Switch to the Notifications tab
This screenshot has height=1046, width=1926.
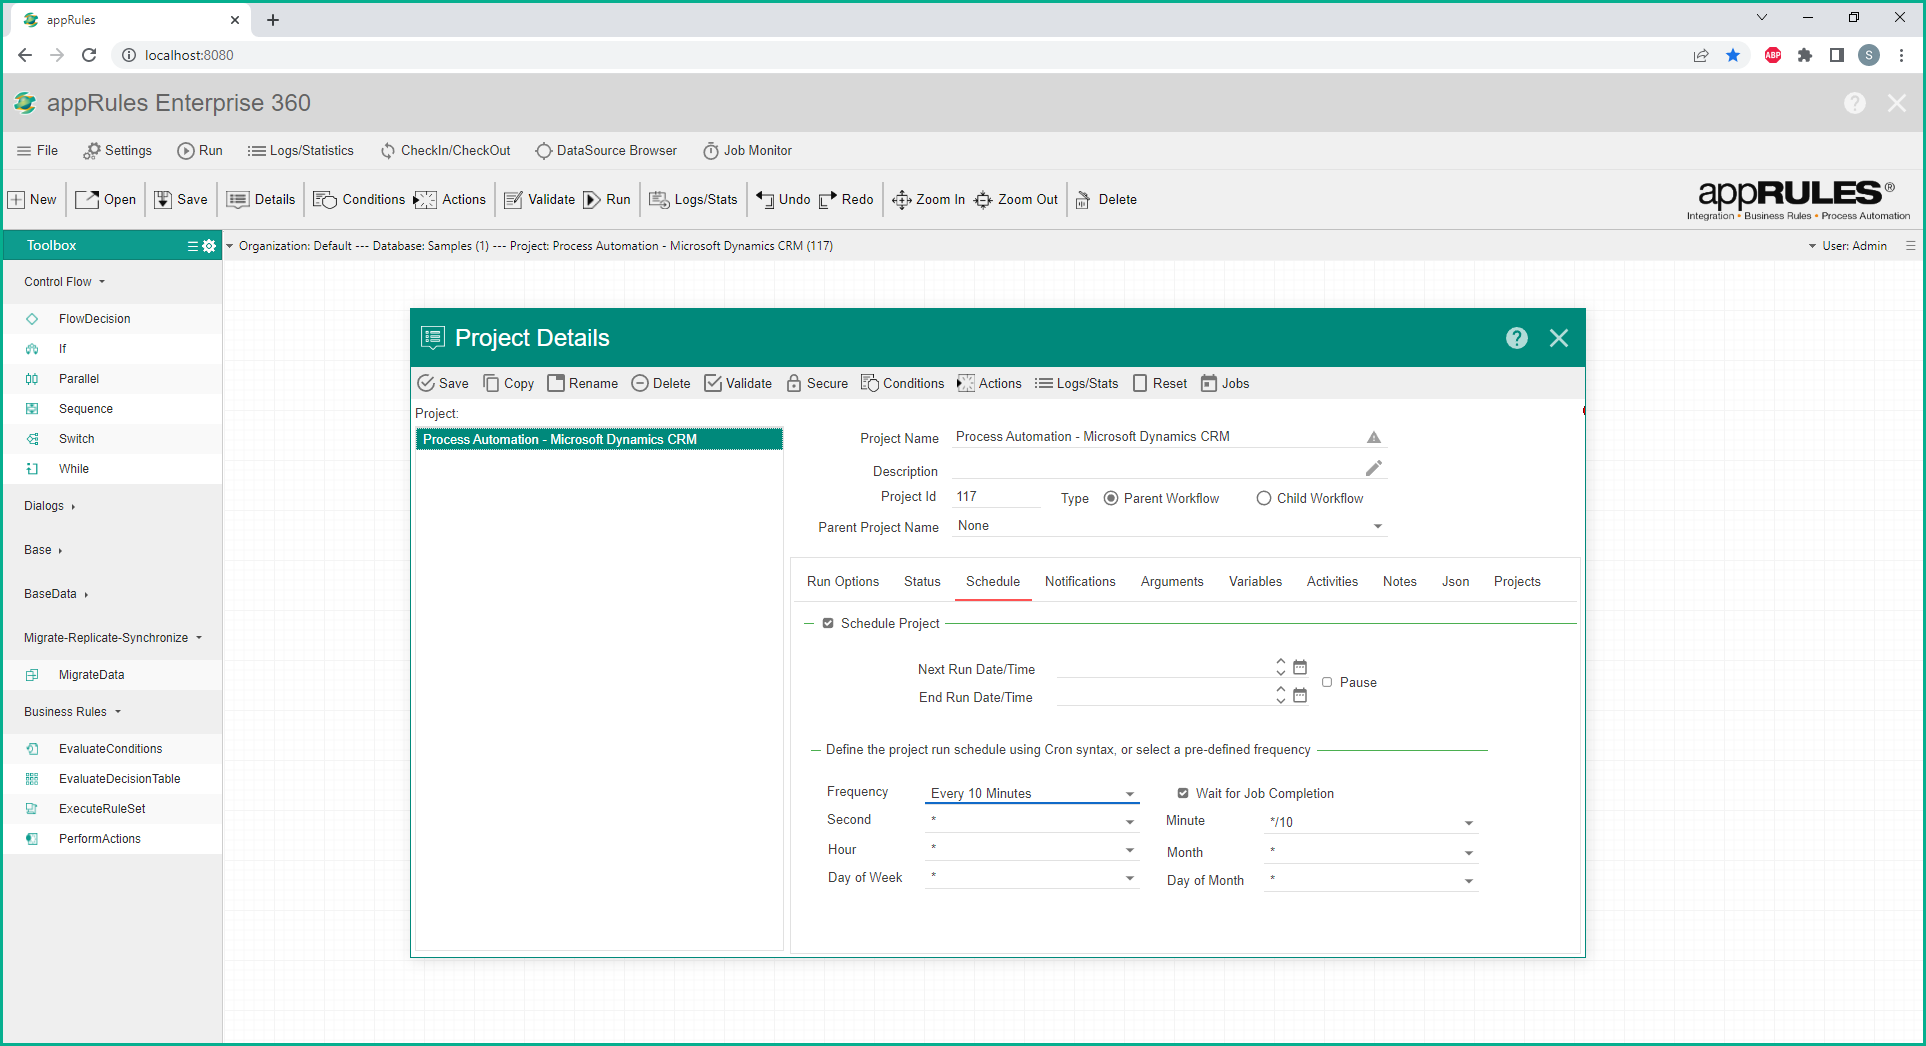[x=1080, y=582]
